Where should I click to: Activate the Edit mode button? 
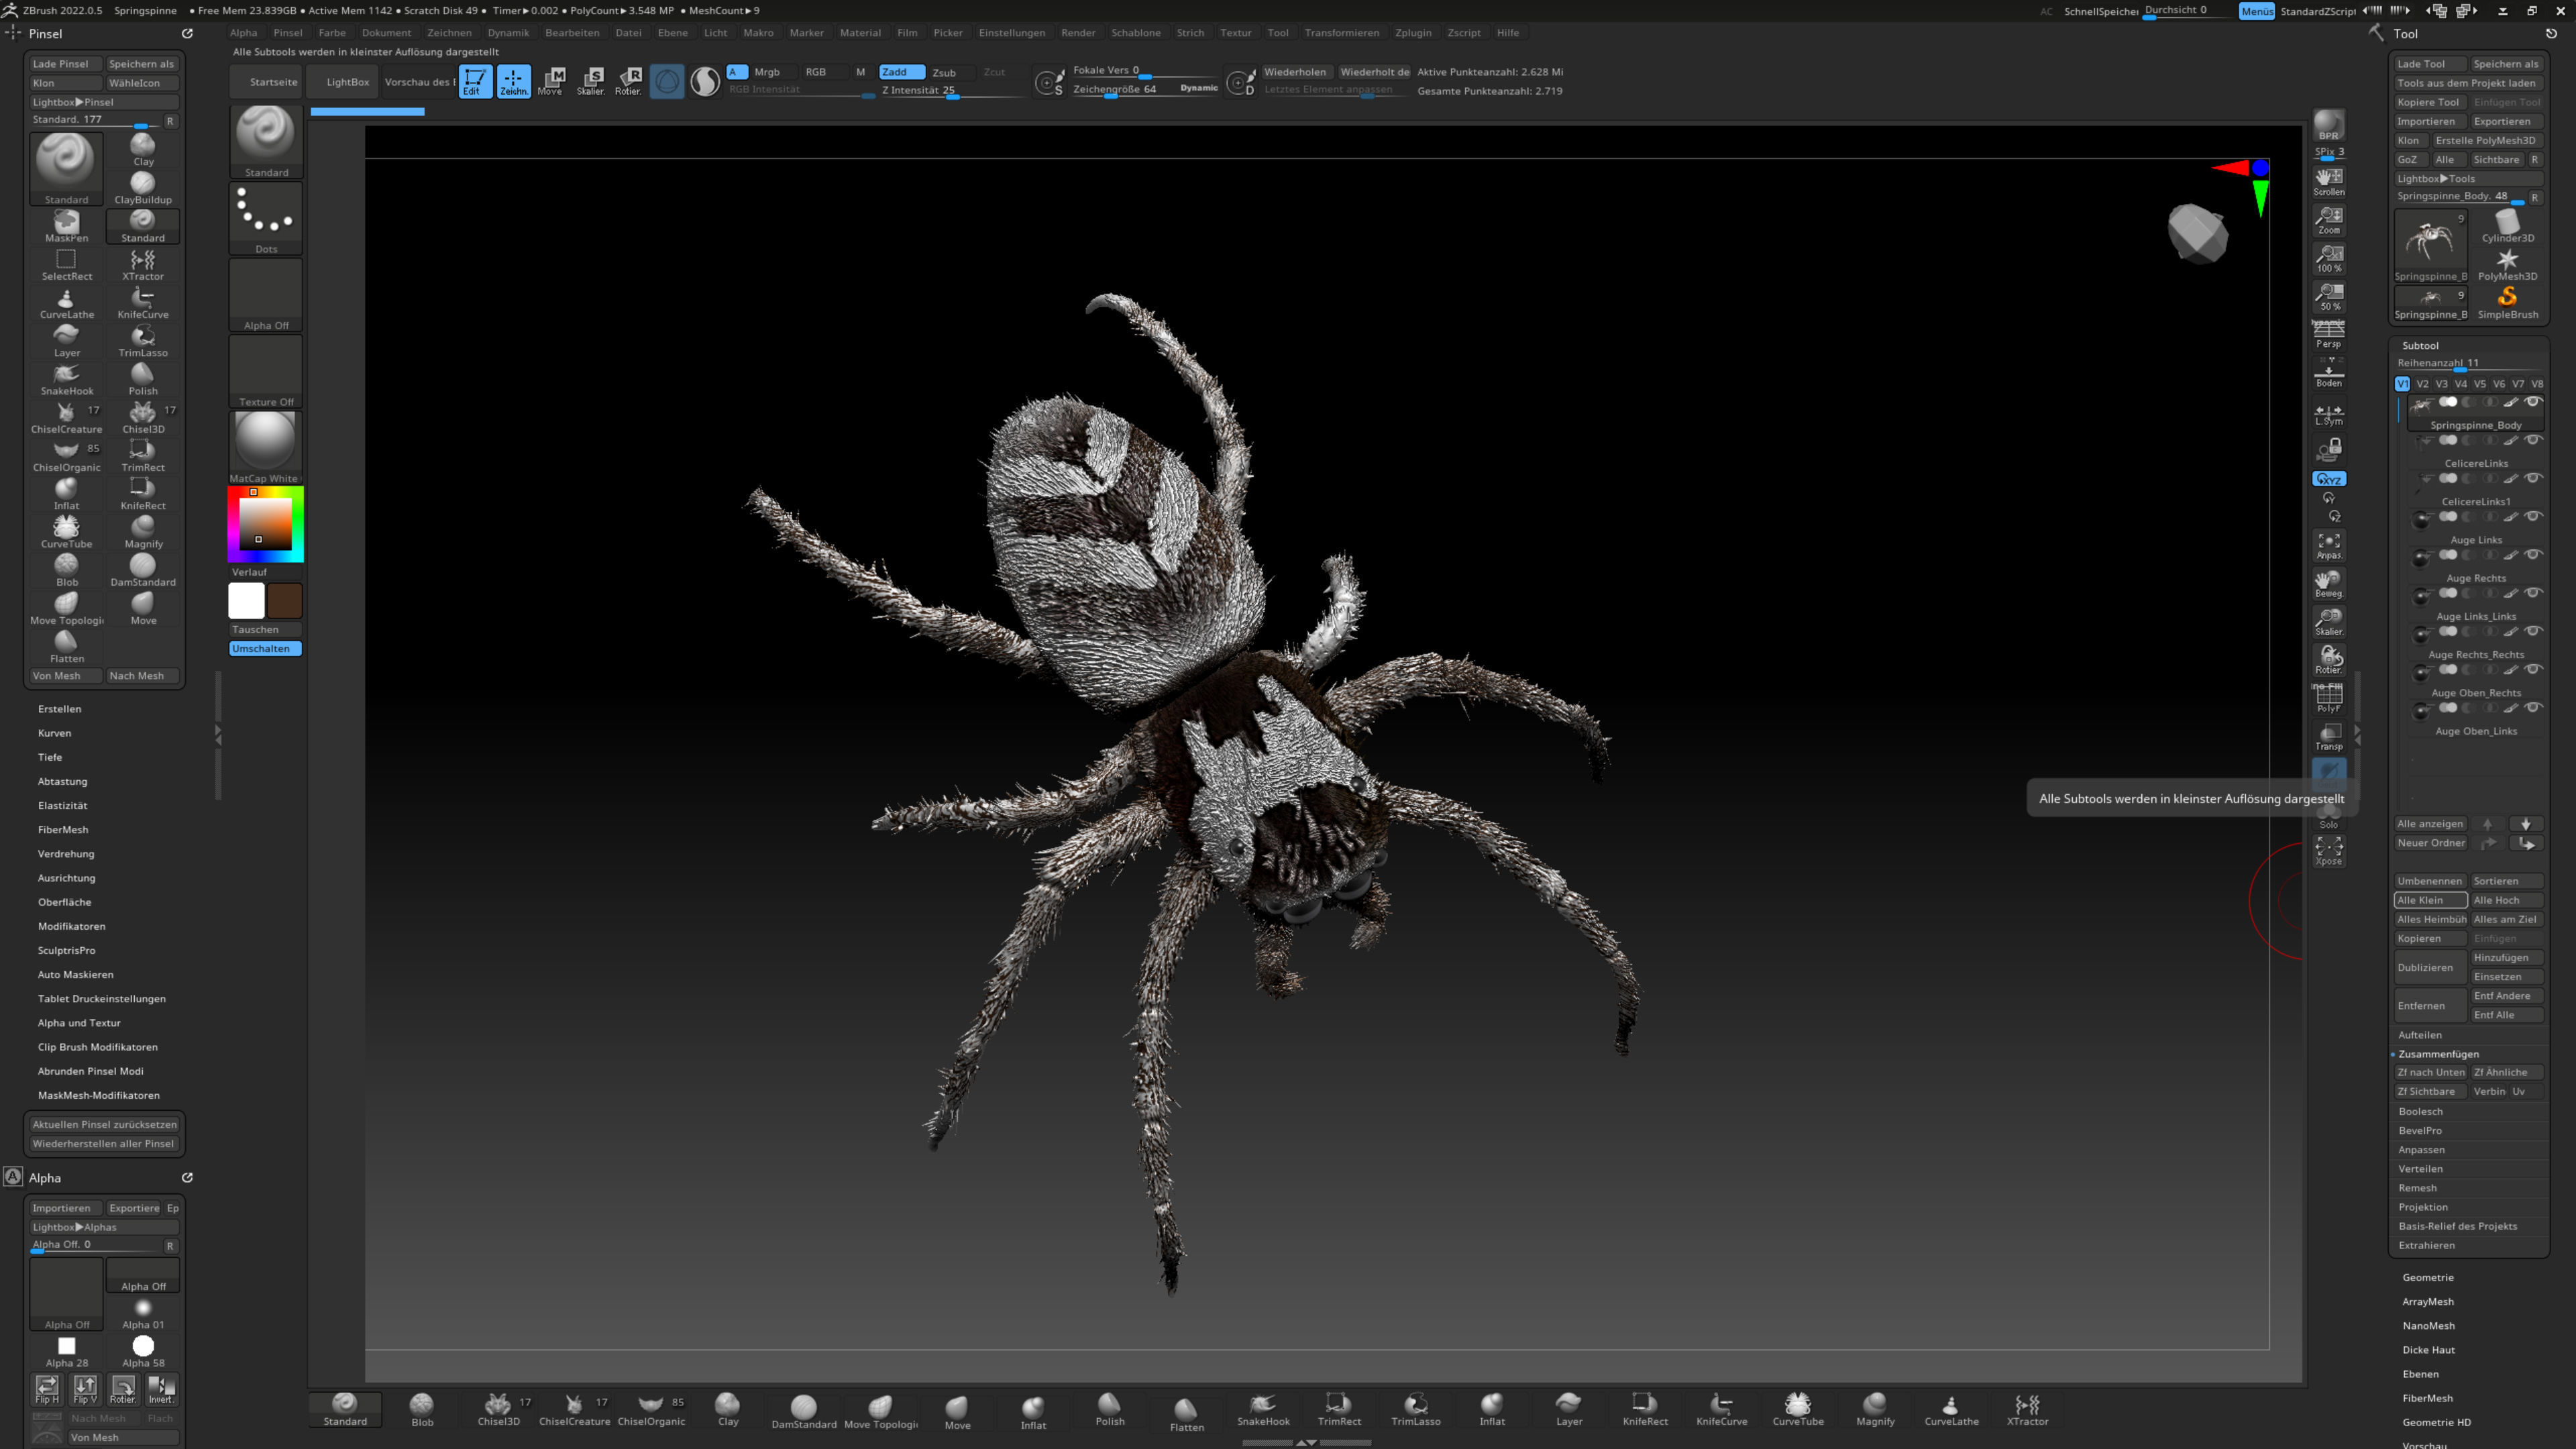pyautogui.click(x=475, y=81)
